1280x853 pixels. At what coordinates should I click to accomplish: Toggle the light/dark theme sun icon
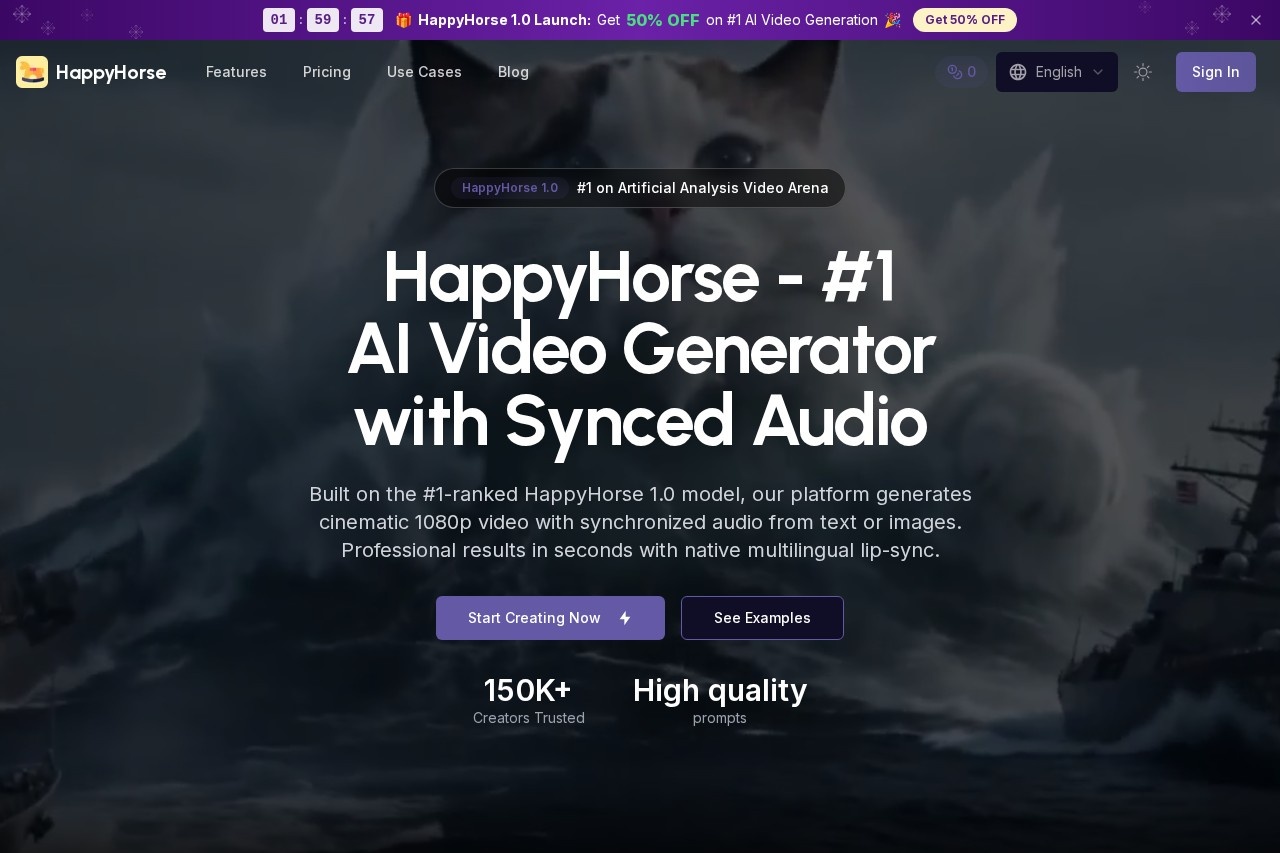pyautogui.click(x=1143, y=72)
